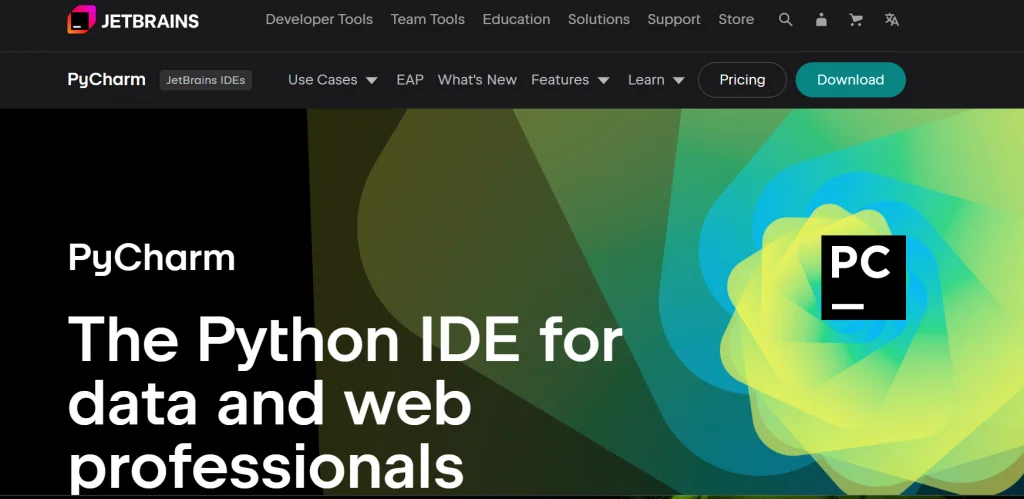Expand the Use Cases dropdown

pyautogui.click(x=332, y=80)
